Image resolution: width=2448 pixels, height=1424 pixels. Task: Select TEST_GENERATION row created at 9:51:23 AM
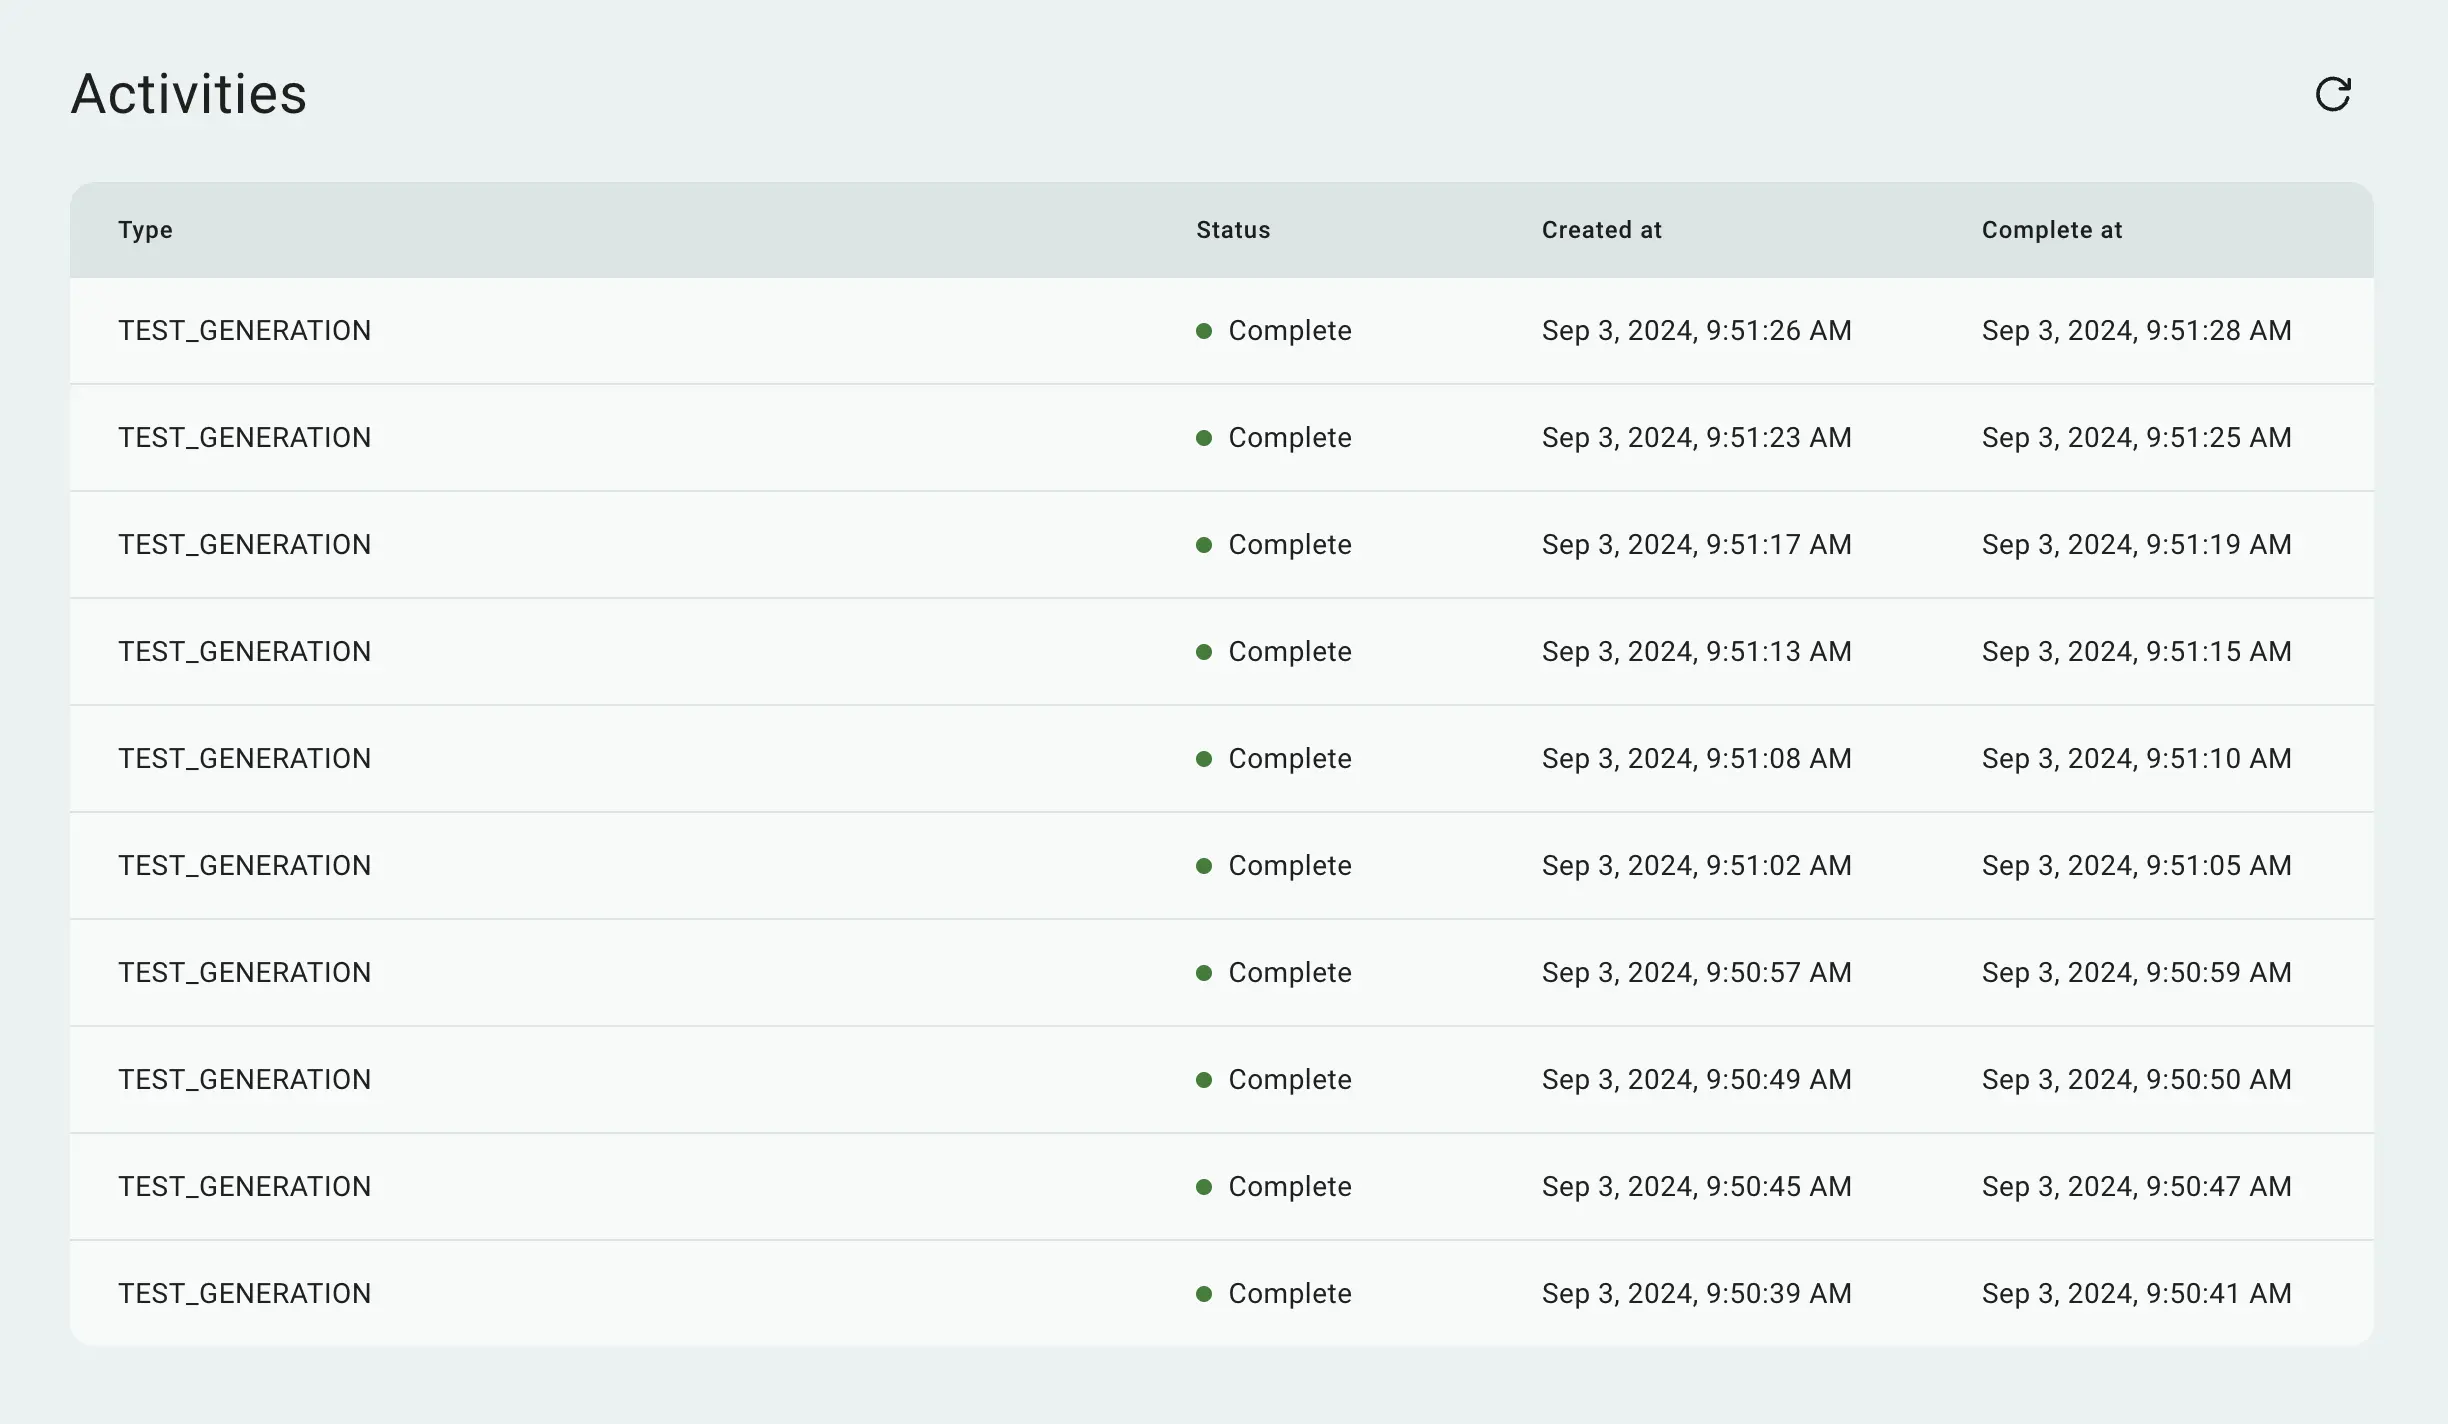(1222, 437)
